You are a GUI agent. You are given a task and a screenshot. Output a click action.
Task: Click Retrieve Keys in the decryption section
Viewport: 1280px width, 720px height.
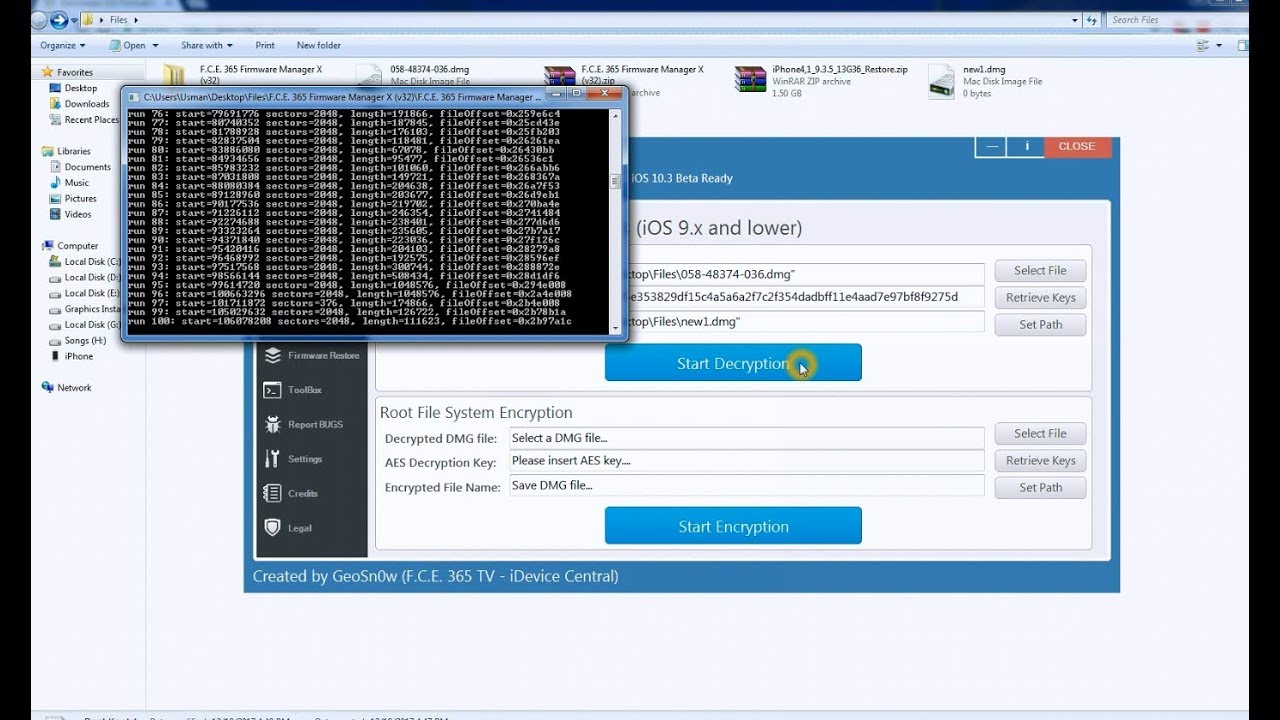coord(1040,297)
